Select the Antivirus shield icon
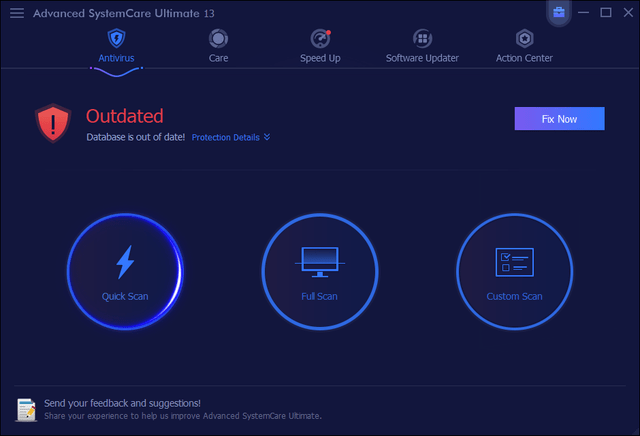640x436 pixels. coord(116,38)
